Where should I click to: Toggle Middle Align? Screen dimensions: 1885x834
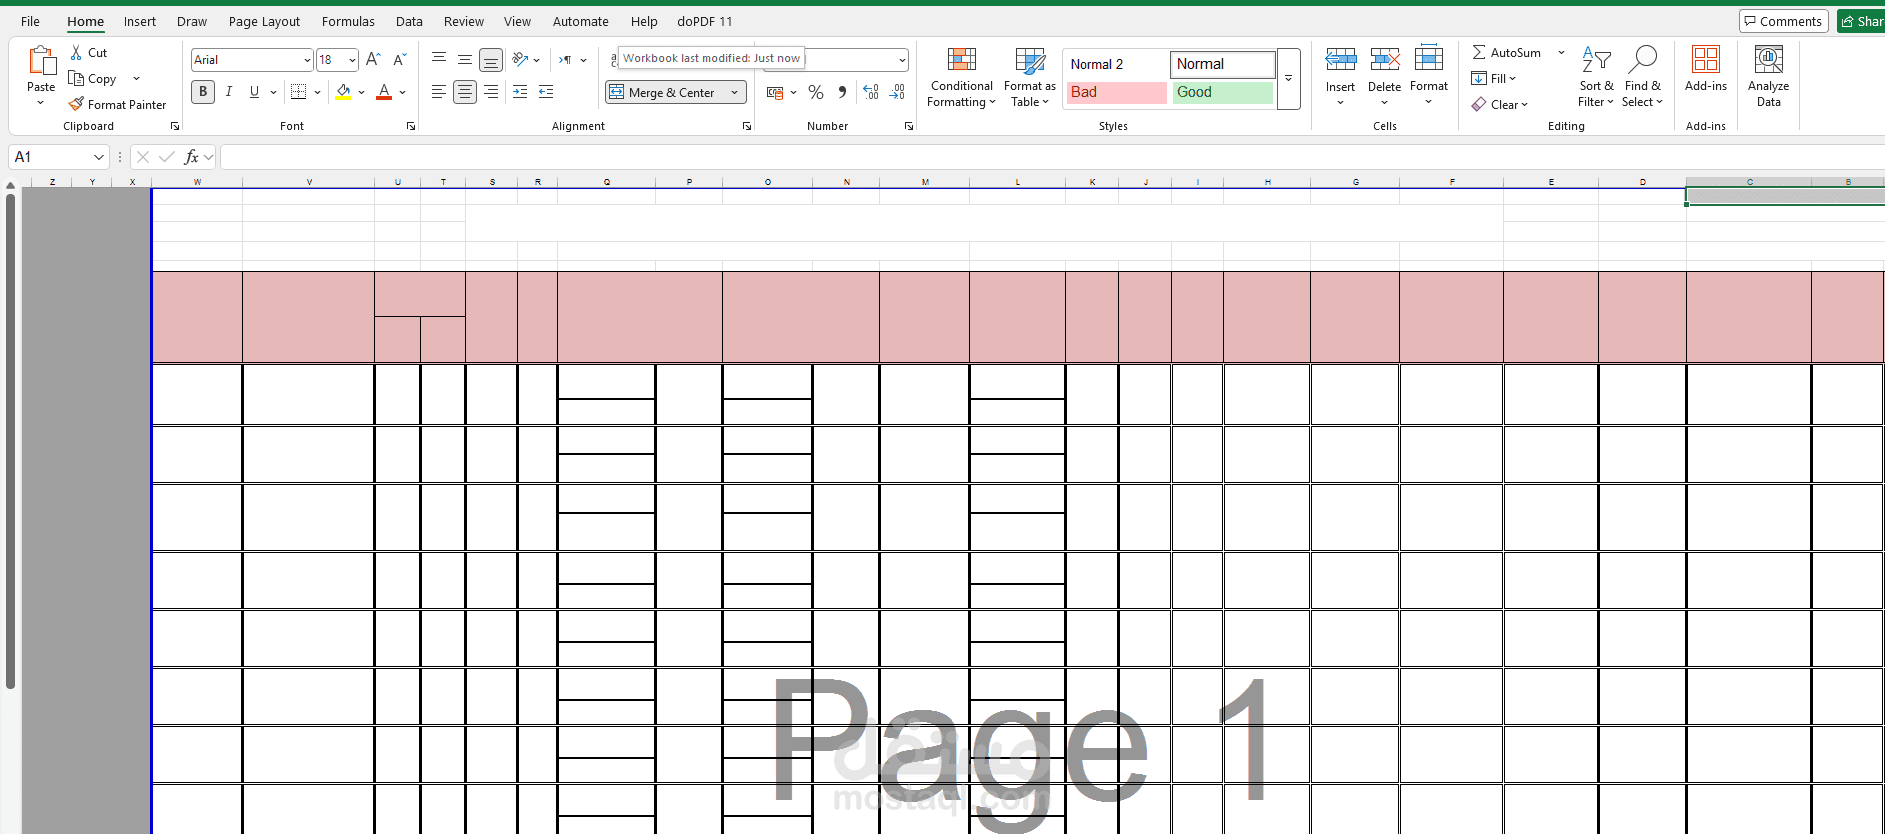[465, 60]
